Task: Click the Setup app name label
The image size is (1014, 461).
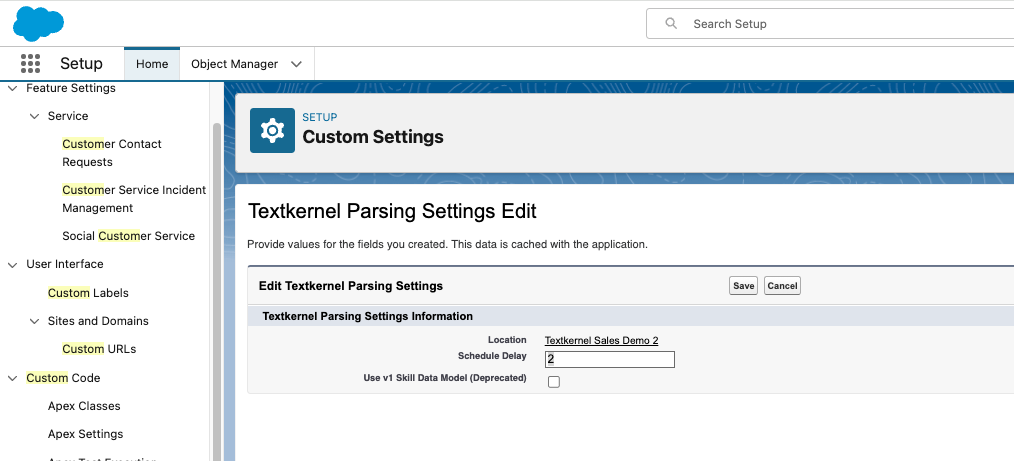Action: pos(81,63)
